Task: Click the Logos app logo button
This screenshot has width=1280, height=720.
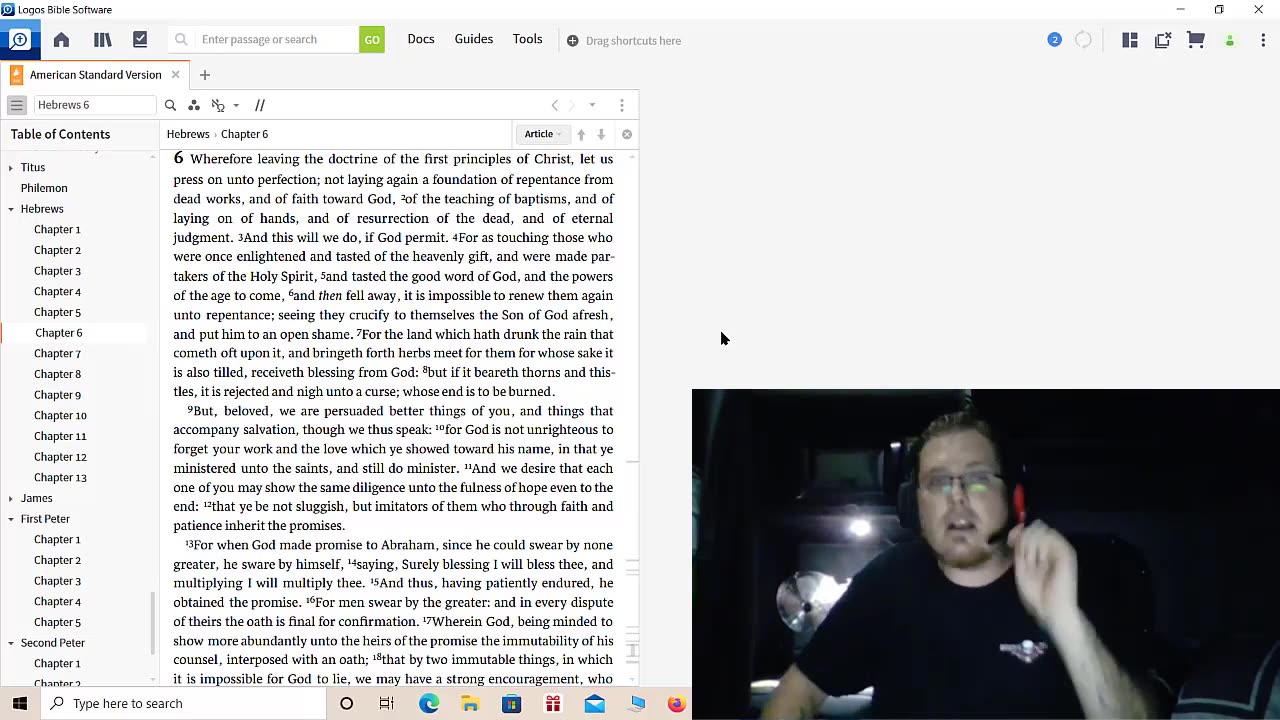Action: point(20,40)
